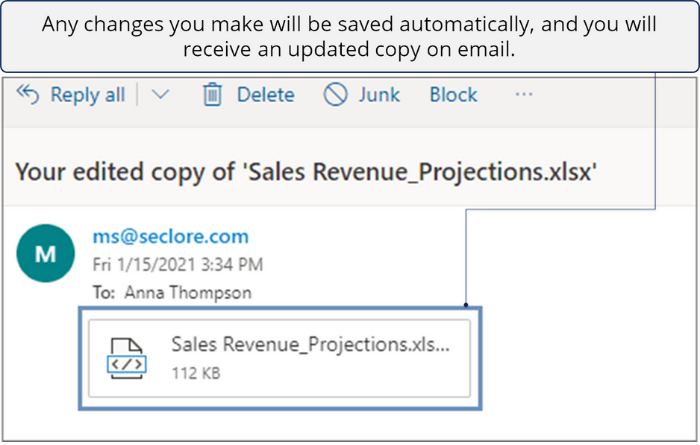Select the 'Your edited copy' subject line

point(306,172)
